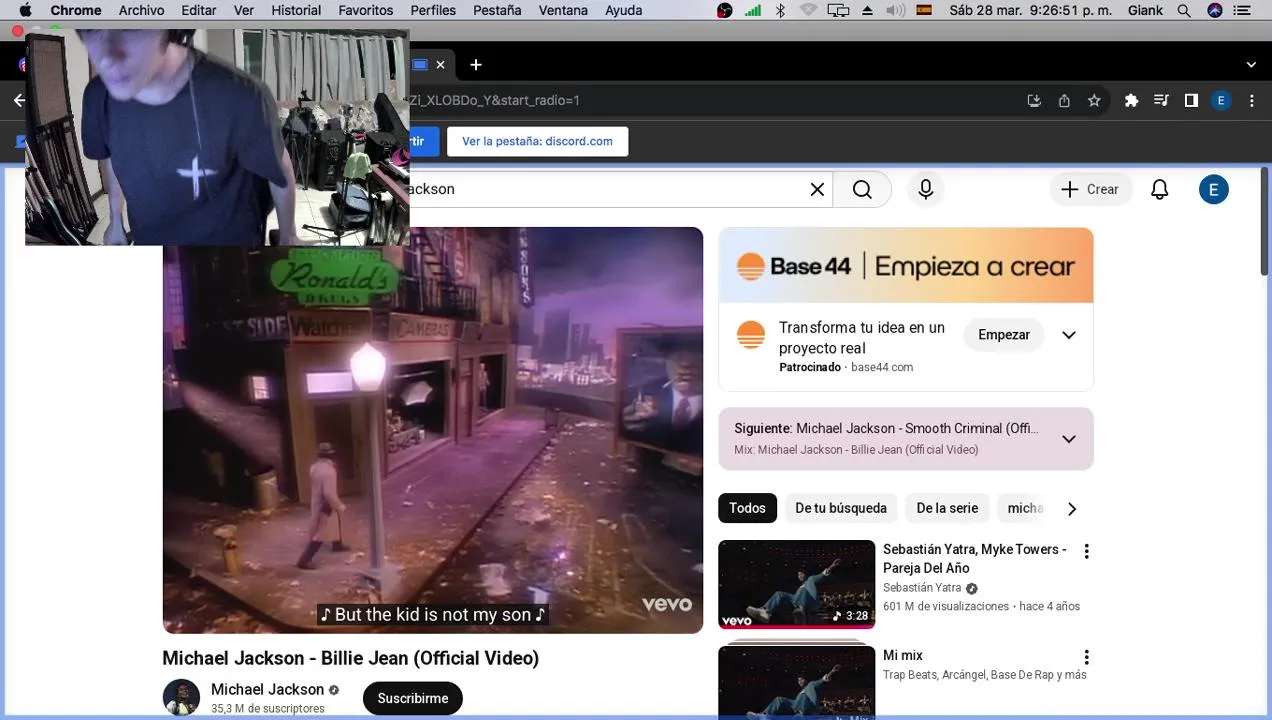Open the Historial menu
The width and height of the screenshot is (1272, 720).
coord(296,10)
